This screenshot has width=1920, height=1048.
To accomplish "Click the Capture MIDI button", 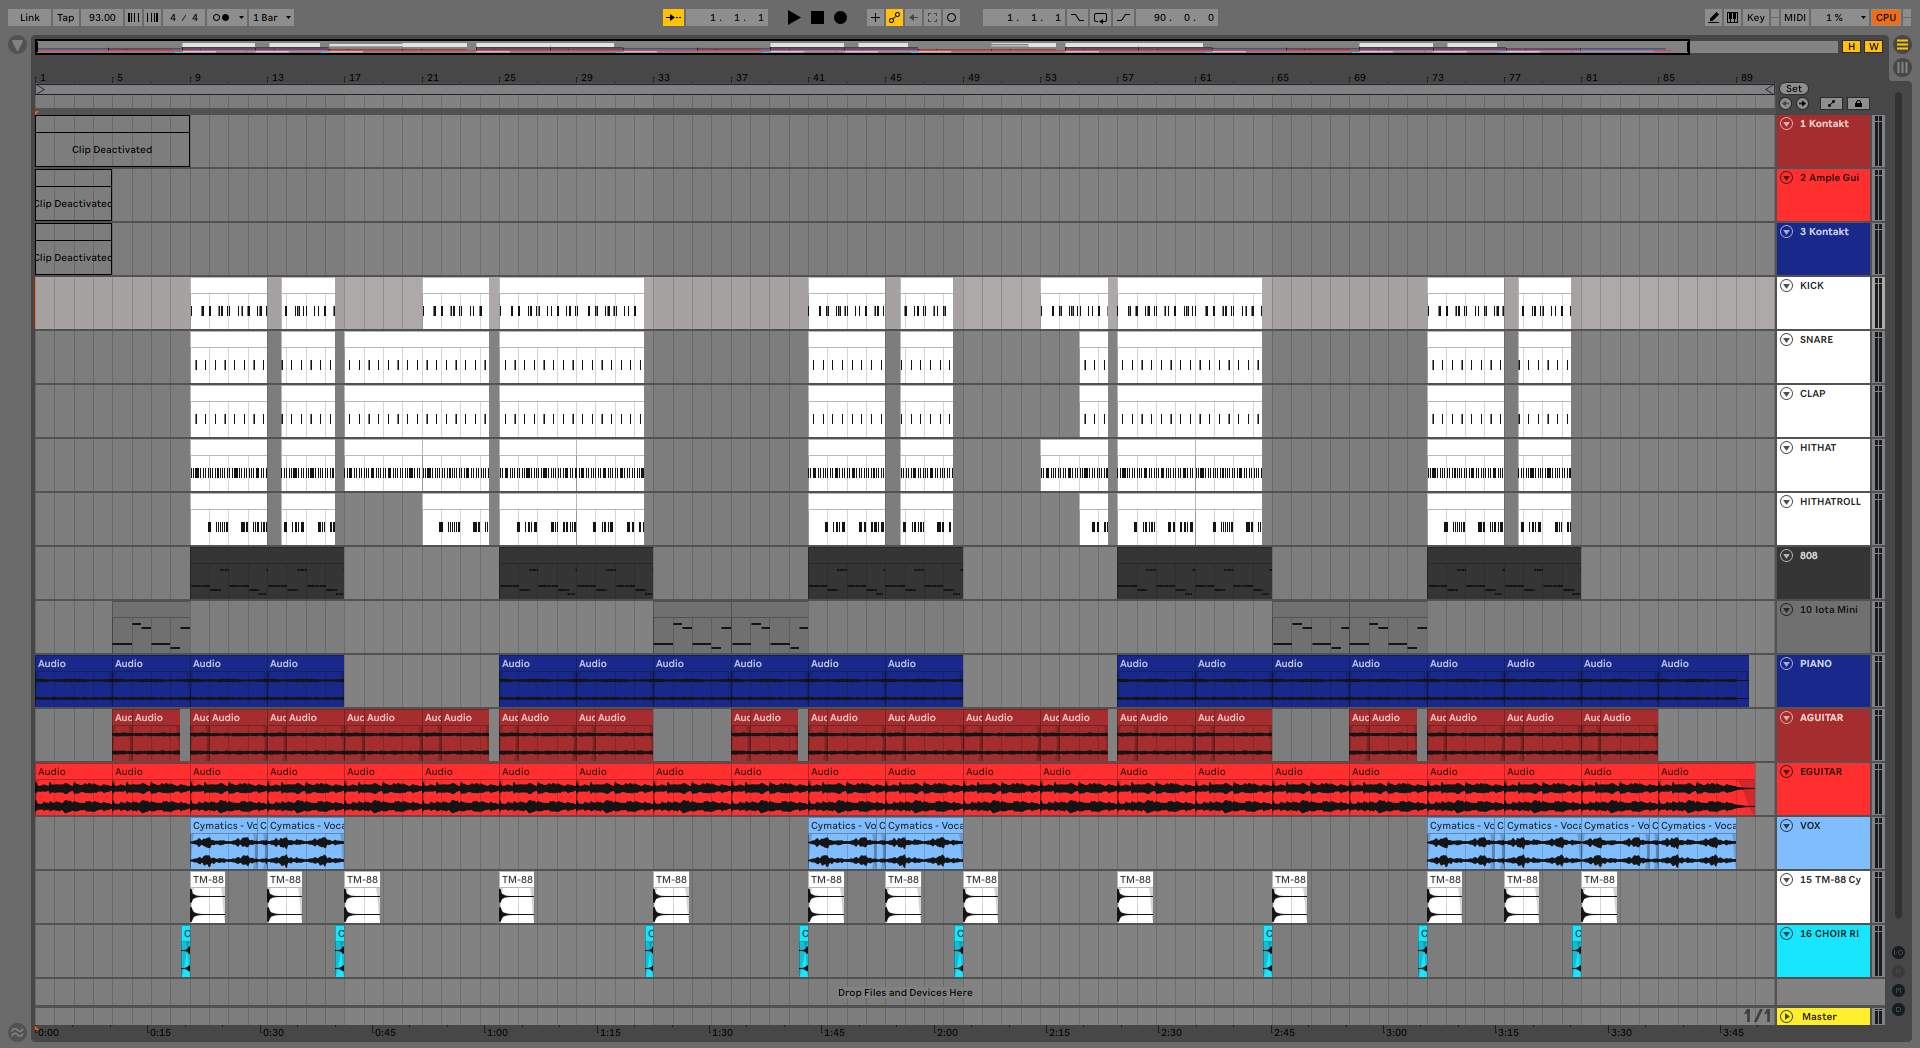I will [932, 17].
